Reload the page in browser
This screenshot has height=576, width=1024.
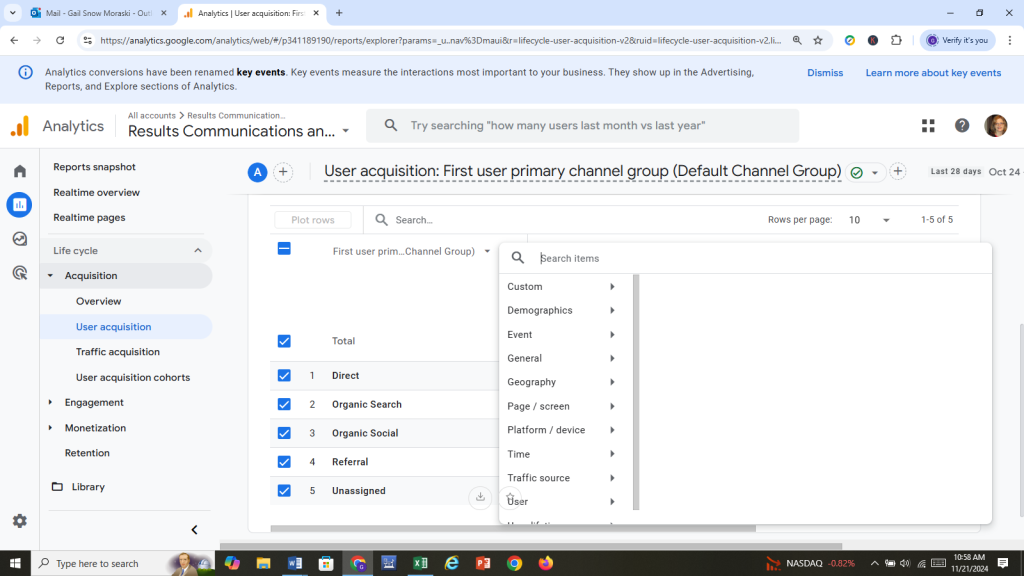(60, 40)
